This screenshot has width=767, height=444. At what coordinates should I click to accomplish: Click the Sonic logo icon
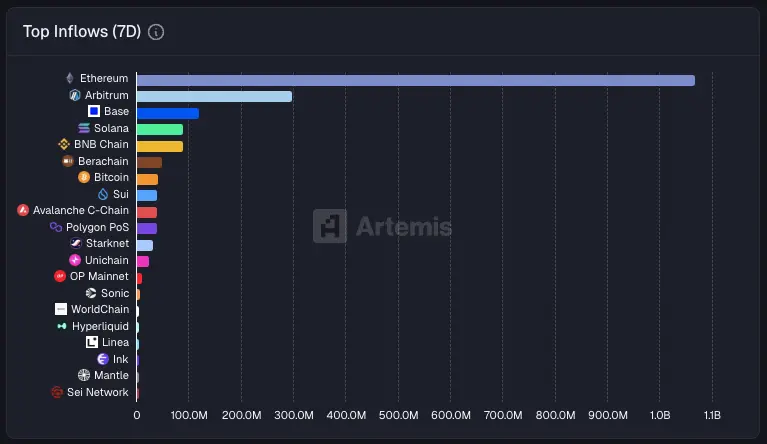pyautogui.click(x=91, y=293)
